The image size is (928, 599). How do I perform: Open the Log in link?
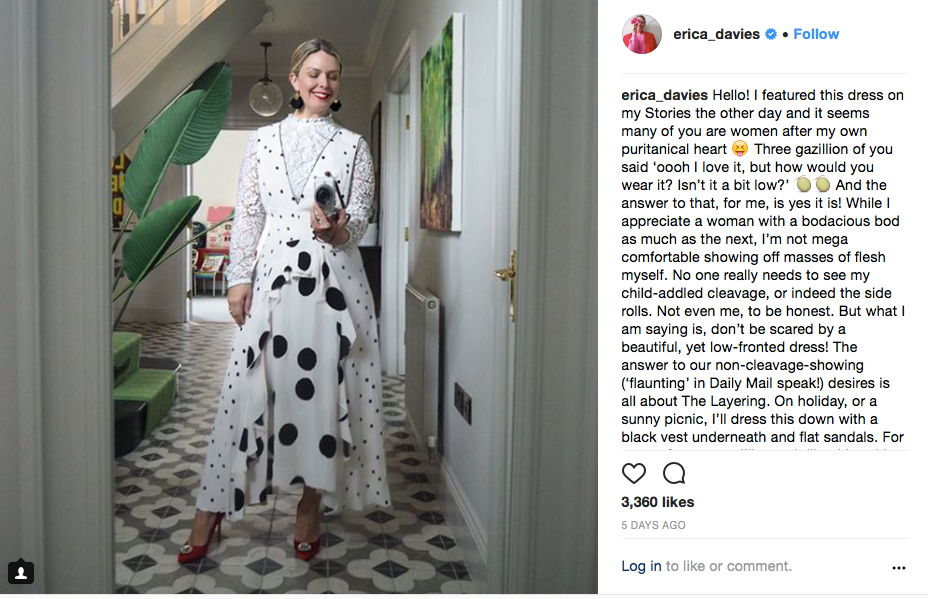(641, 566)
